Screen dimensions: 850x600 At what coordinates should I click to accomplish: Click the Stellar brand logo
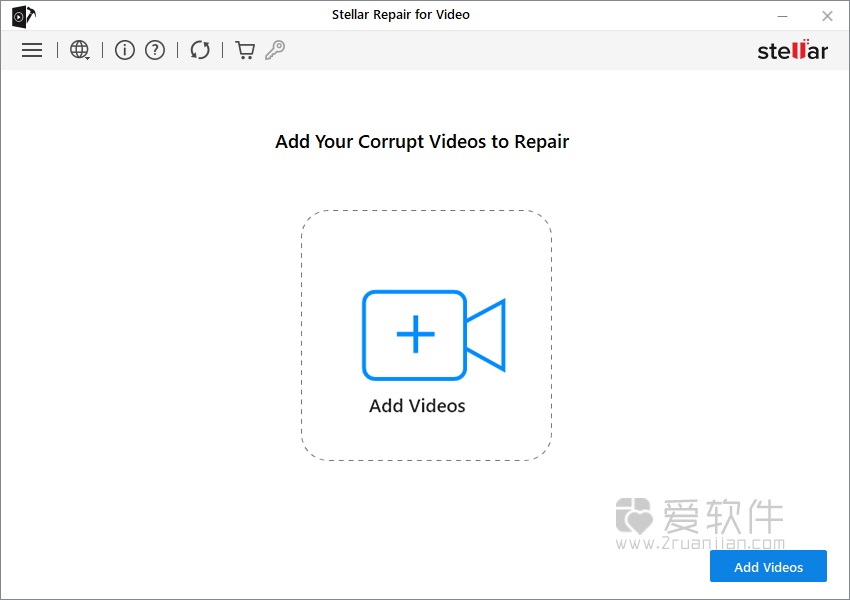click(x=792, y=50)
